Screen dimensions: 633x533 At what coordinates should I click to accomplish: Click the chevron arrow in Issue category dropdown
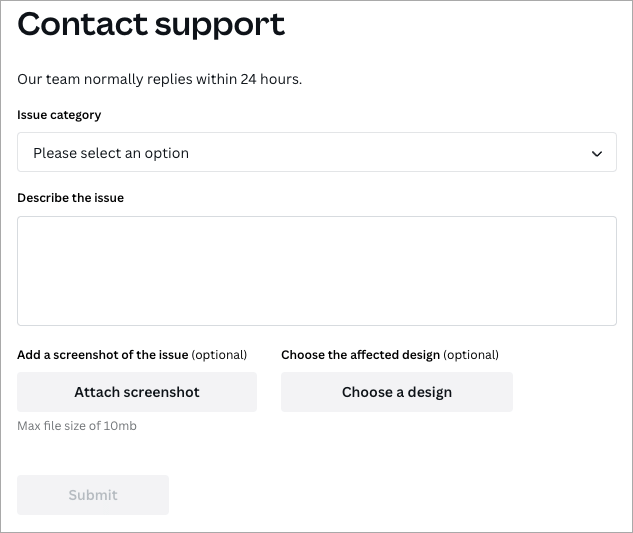click(x=597, y=154)
